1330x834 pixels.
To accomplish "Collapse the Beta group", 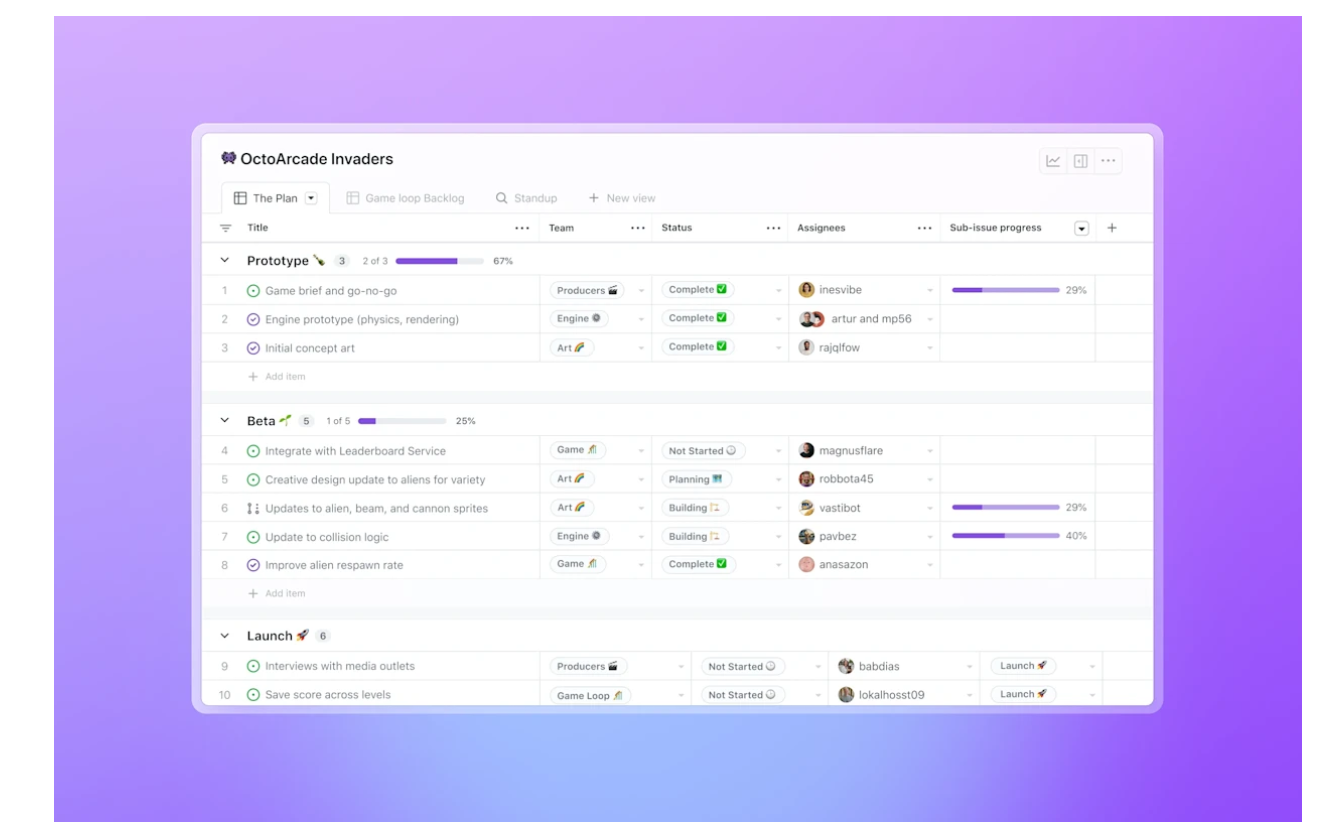I will click(225, 421).
